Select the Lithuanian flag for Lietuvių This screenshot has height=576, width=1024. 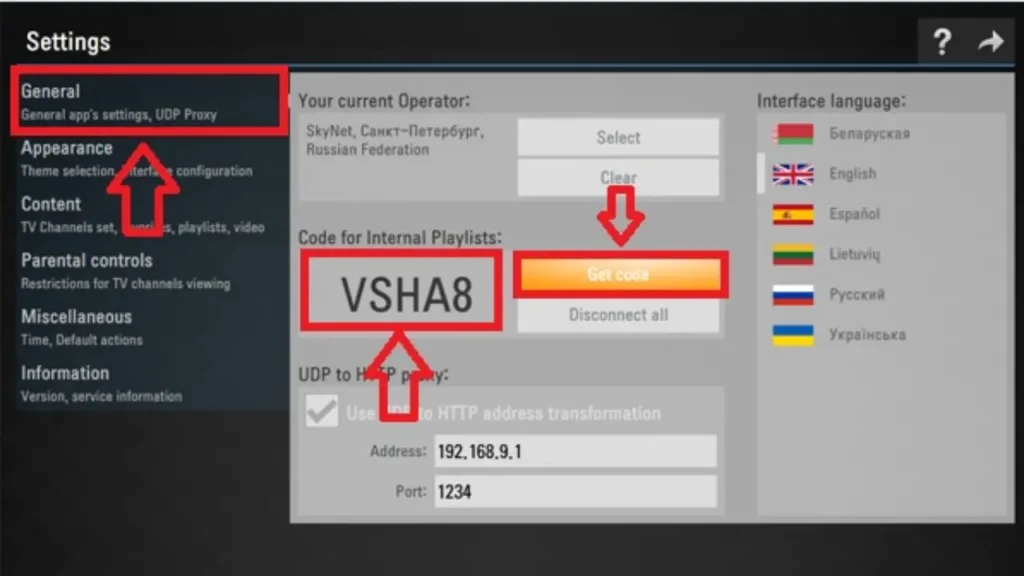coord(791,254)
